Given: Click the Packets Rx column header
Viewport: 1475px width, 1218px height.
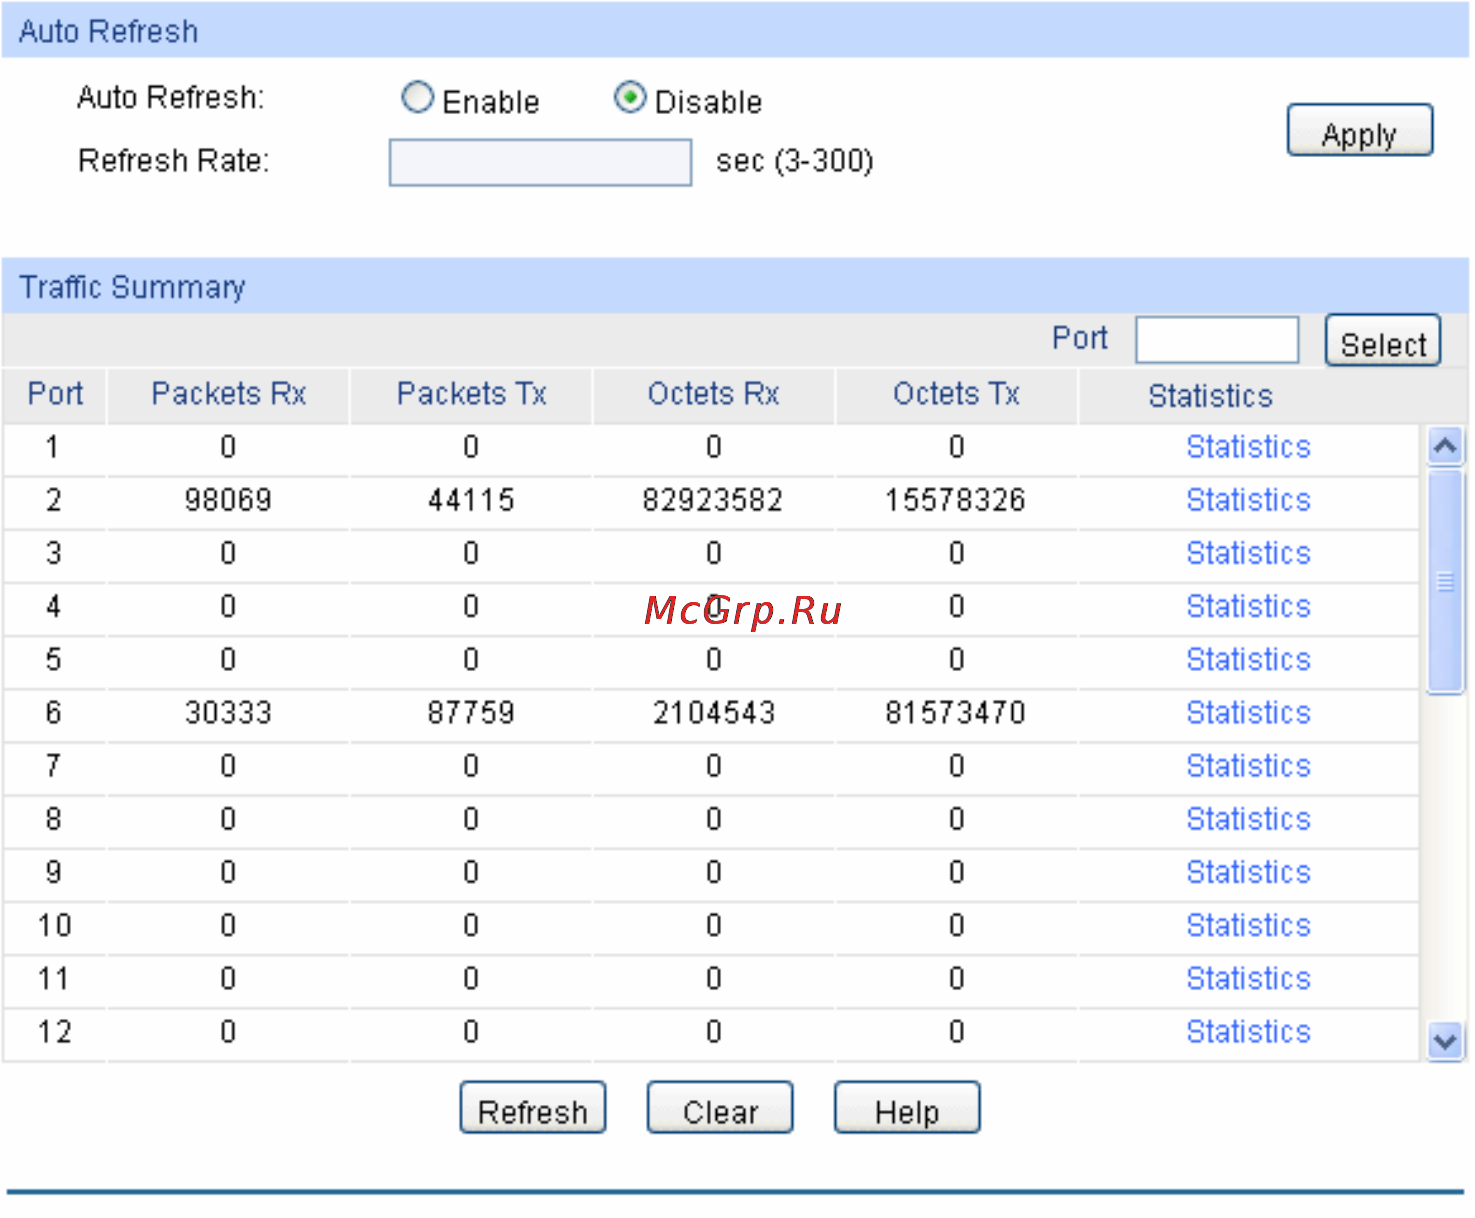Looking at the screenshot, I should [228, 394].
